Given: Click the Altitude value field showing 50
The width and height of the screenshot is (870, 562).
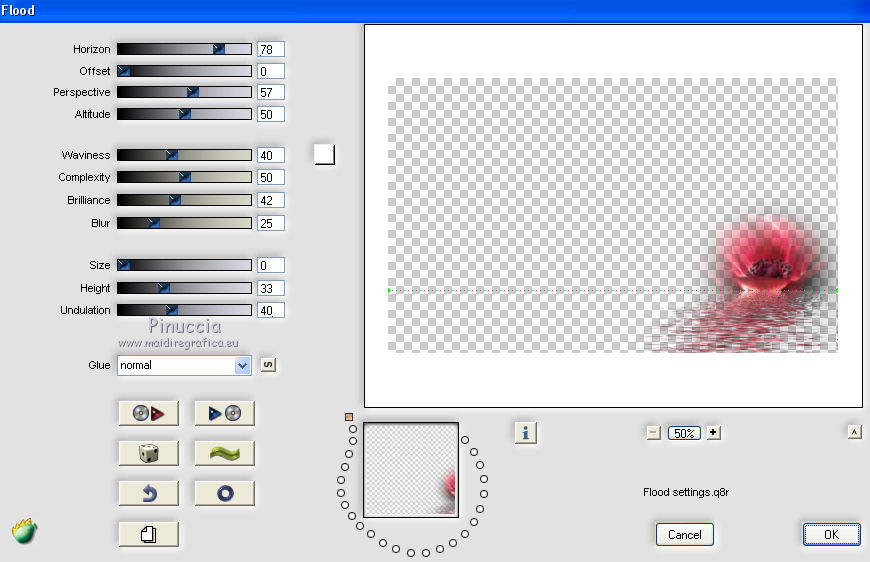Looking at the screenshot, I should tap(271, 114).
